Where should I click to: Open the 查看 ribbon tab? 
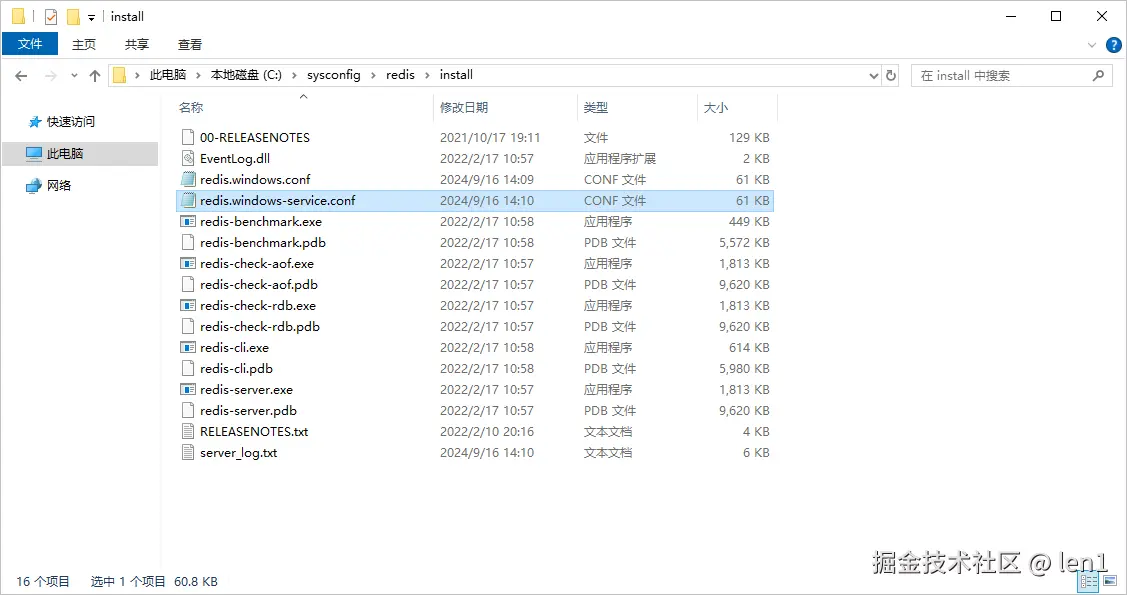click(x=190, y=44)
